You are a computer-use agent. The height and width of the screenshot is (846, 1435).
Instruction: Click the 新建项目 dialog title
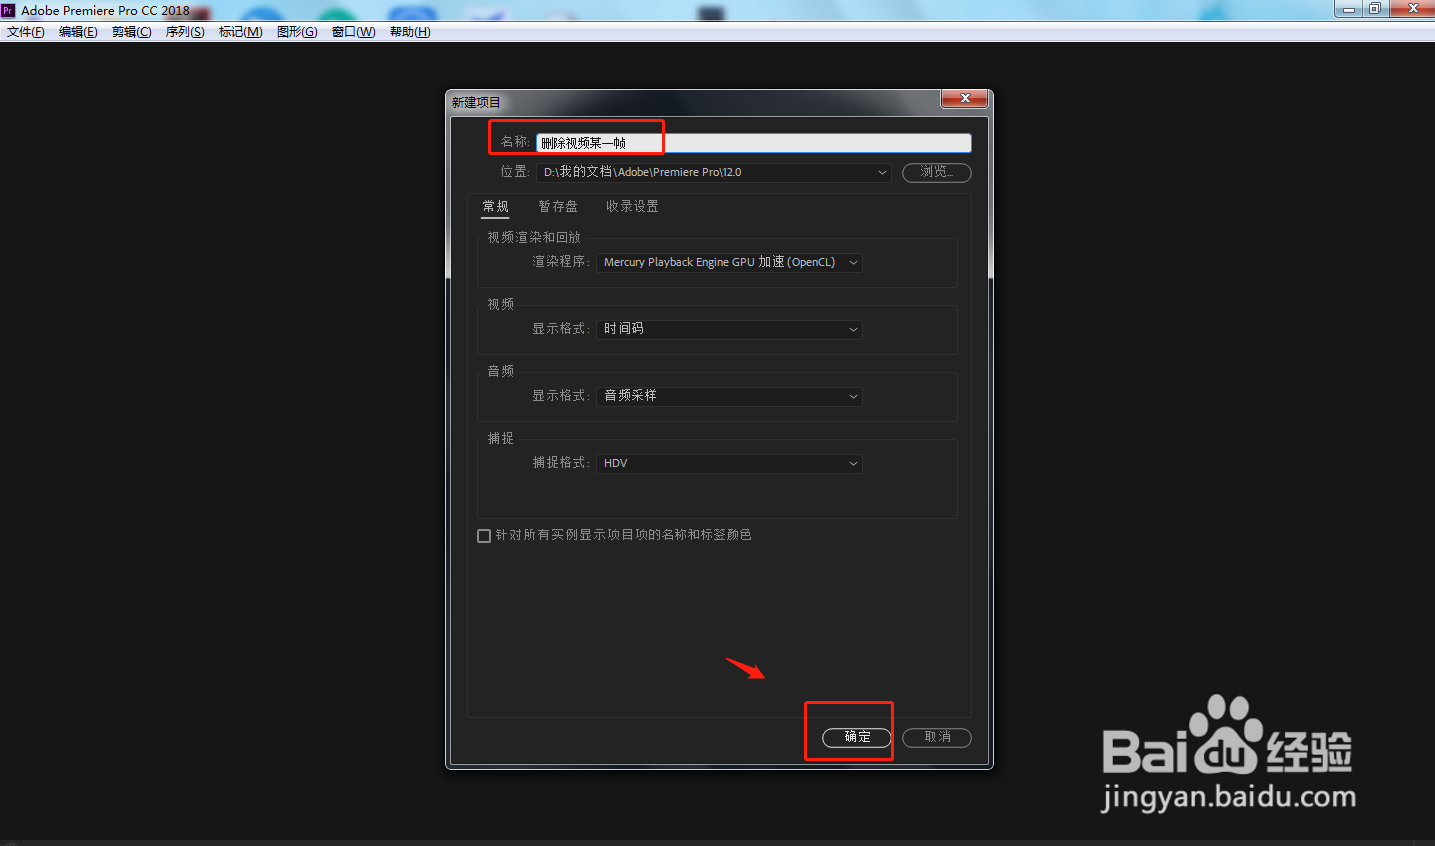tap(476, 103)
